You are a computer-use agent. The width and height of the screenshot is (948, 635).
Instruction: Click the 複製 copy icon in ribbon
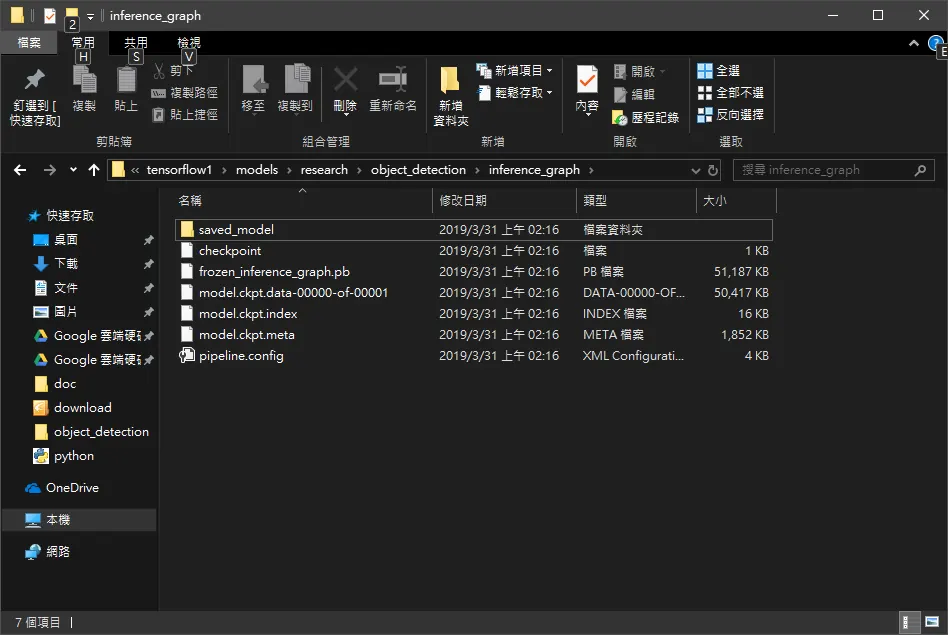tap(85, 79)
